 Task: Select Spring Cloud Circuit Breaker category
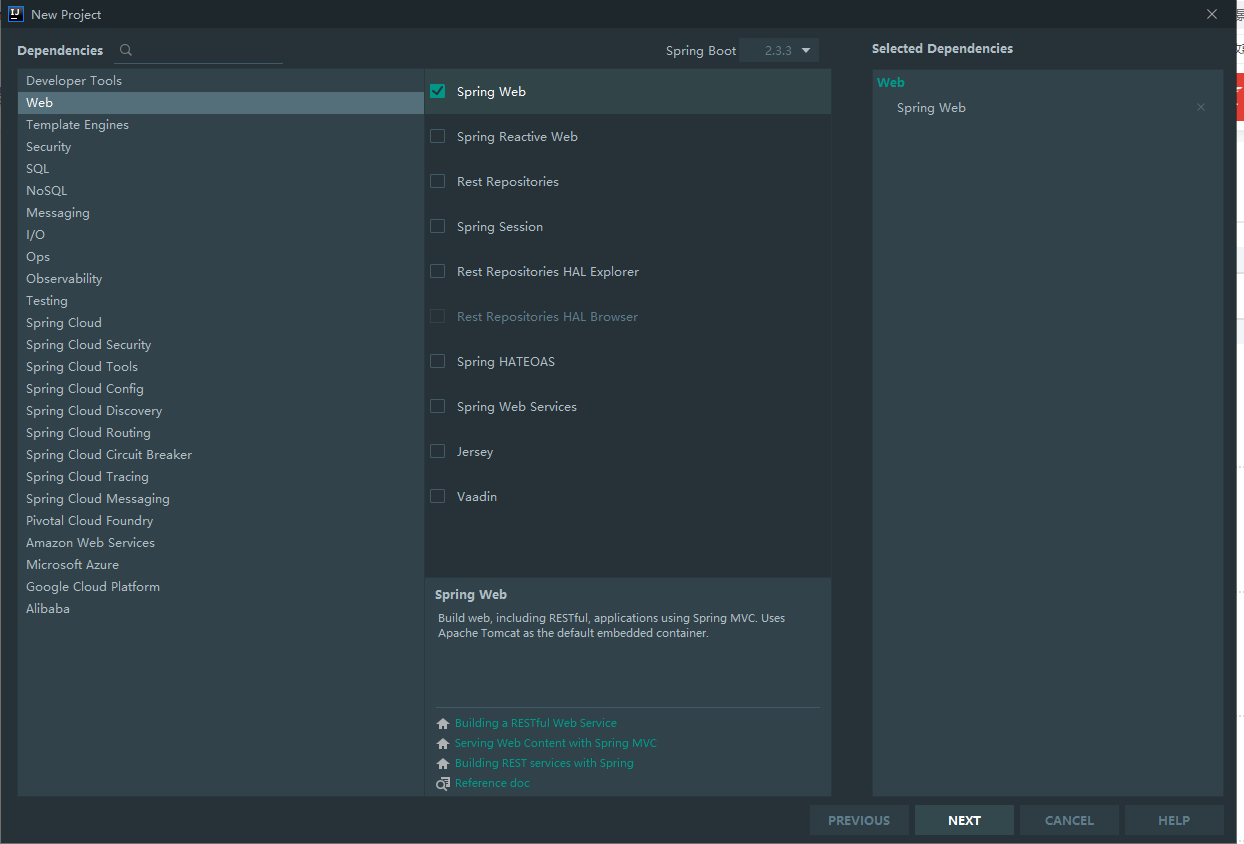[221, 455]
